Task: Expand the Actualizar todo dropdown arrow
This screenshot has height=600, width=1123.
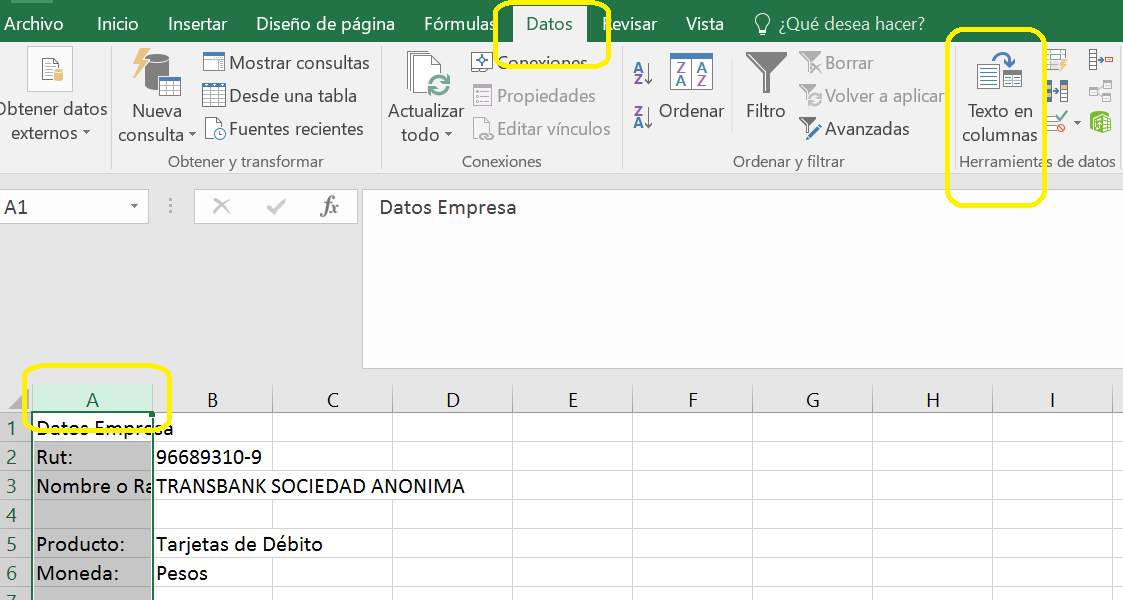Action: [x=448, y=135]
